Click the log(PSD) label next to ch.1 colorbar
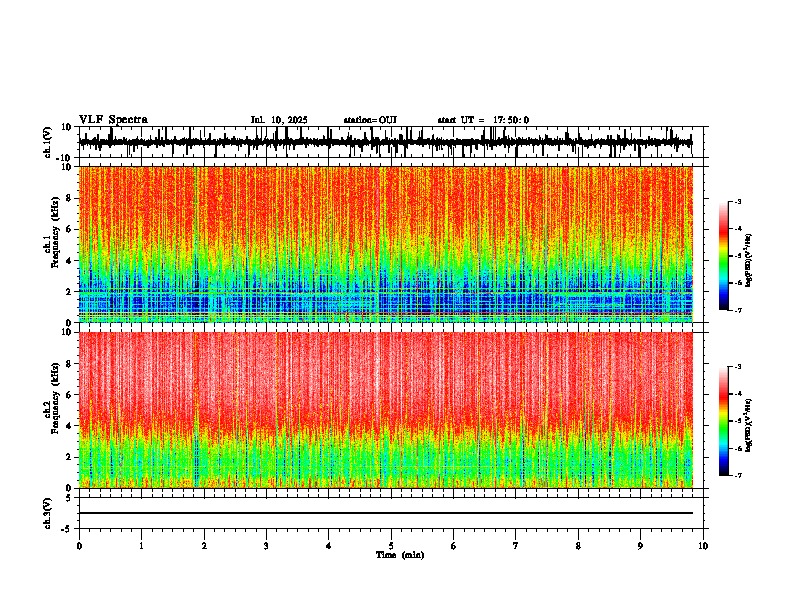This screenshot has width=792, height=612. click(x=749, y=261)
